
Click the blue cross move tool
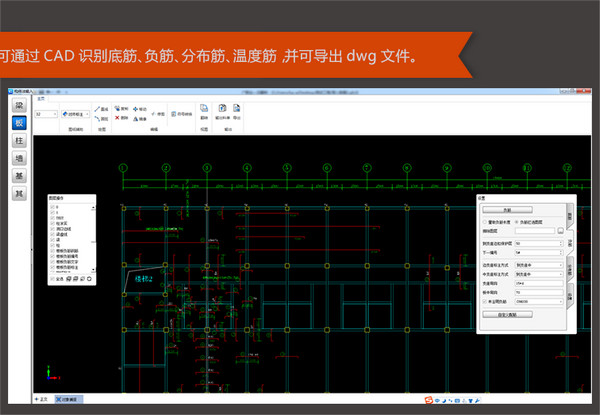coord(140,109)
